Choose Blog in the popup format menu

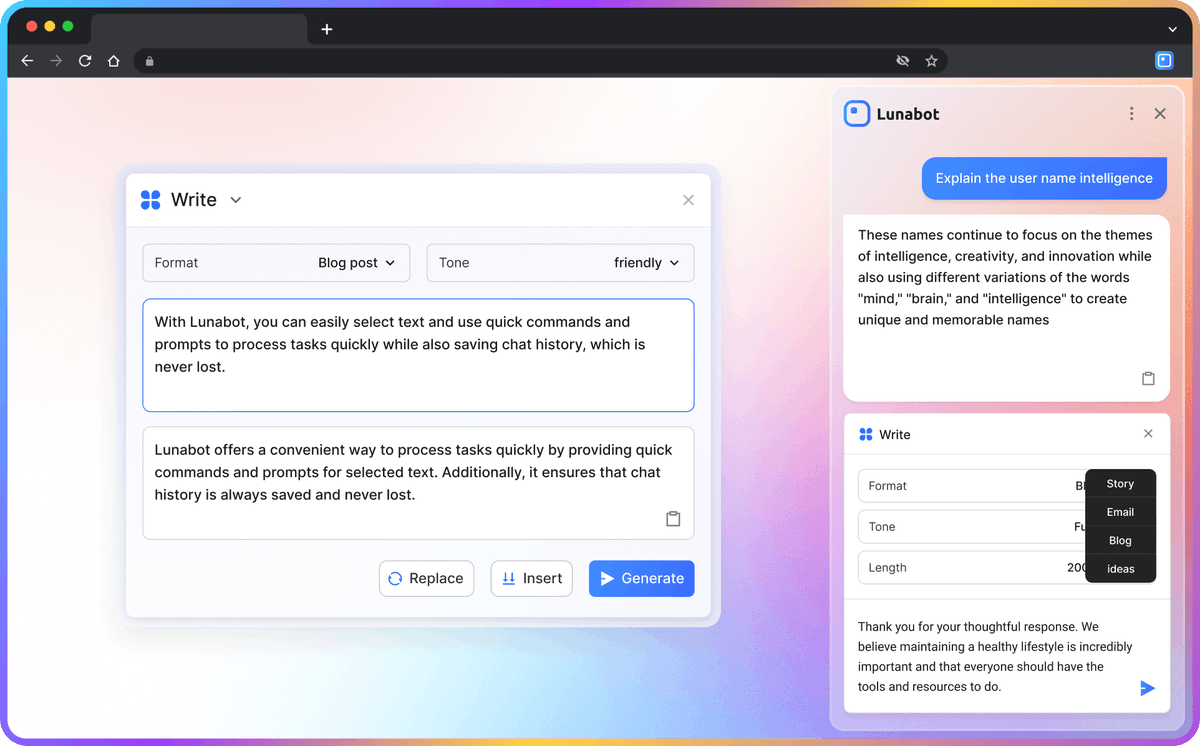[1120, 540]
